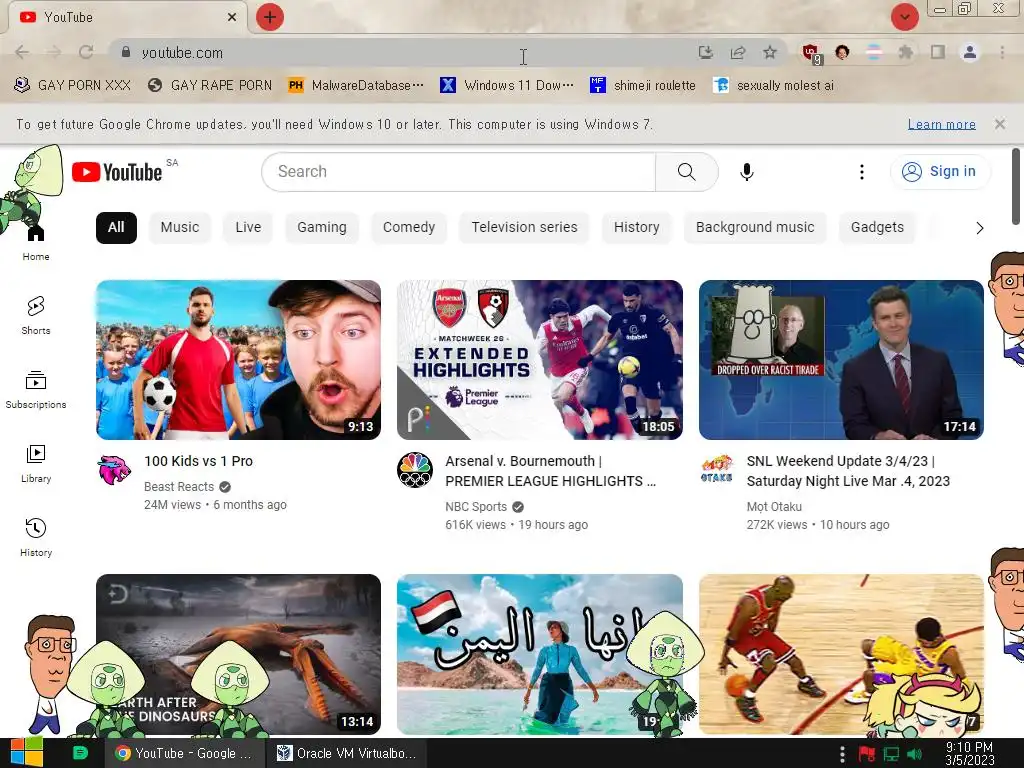Image resolution: width=1024 pixels, height=768 pixels.
Task: Open MalwareDatabase bookmark
Action: (357, 85)
